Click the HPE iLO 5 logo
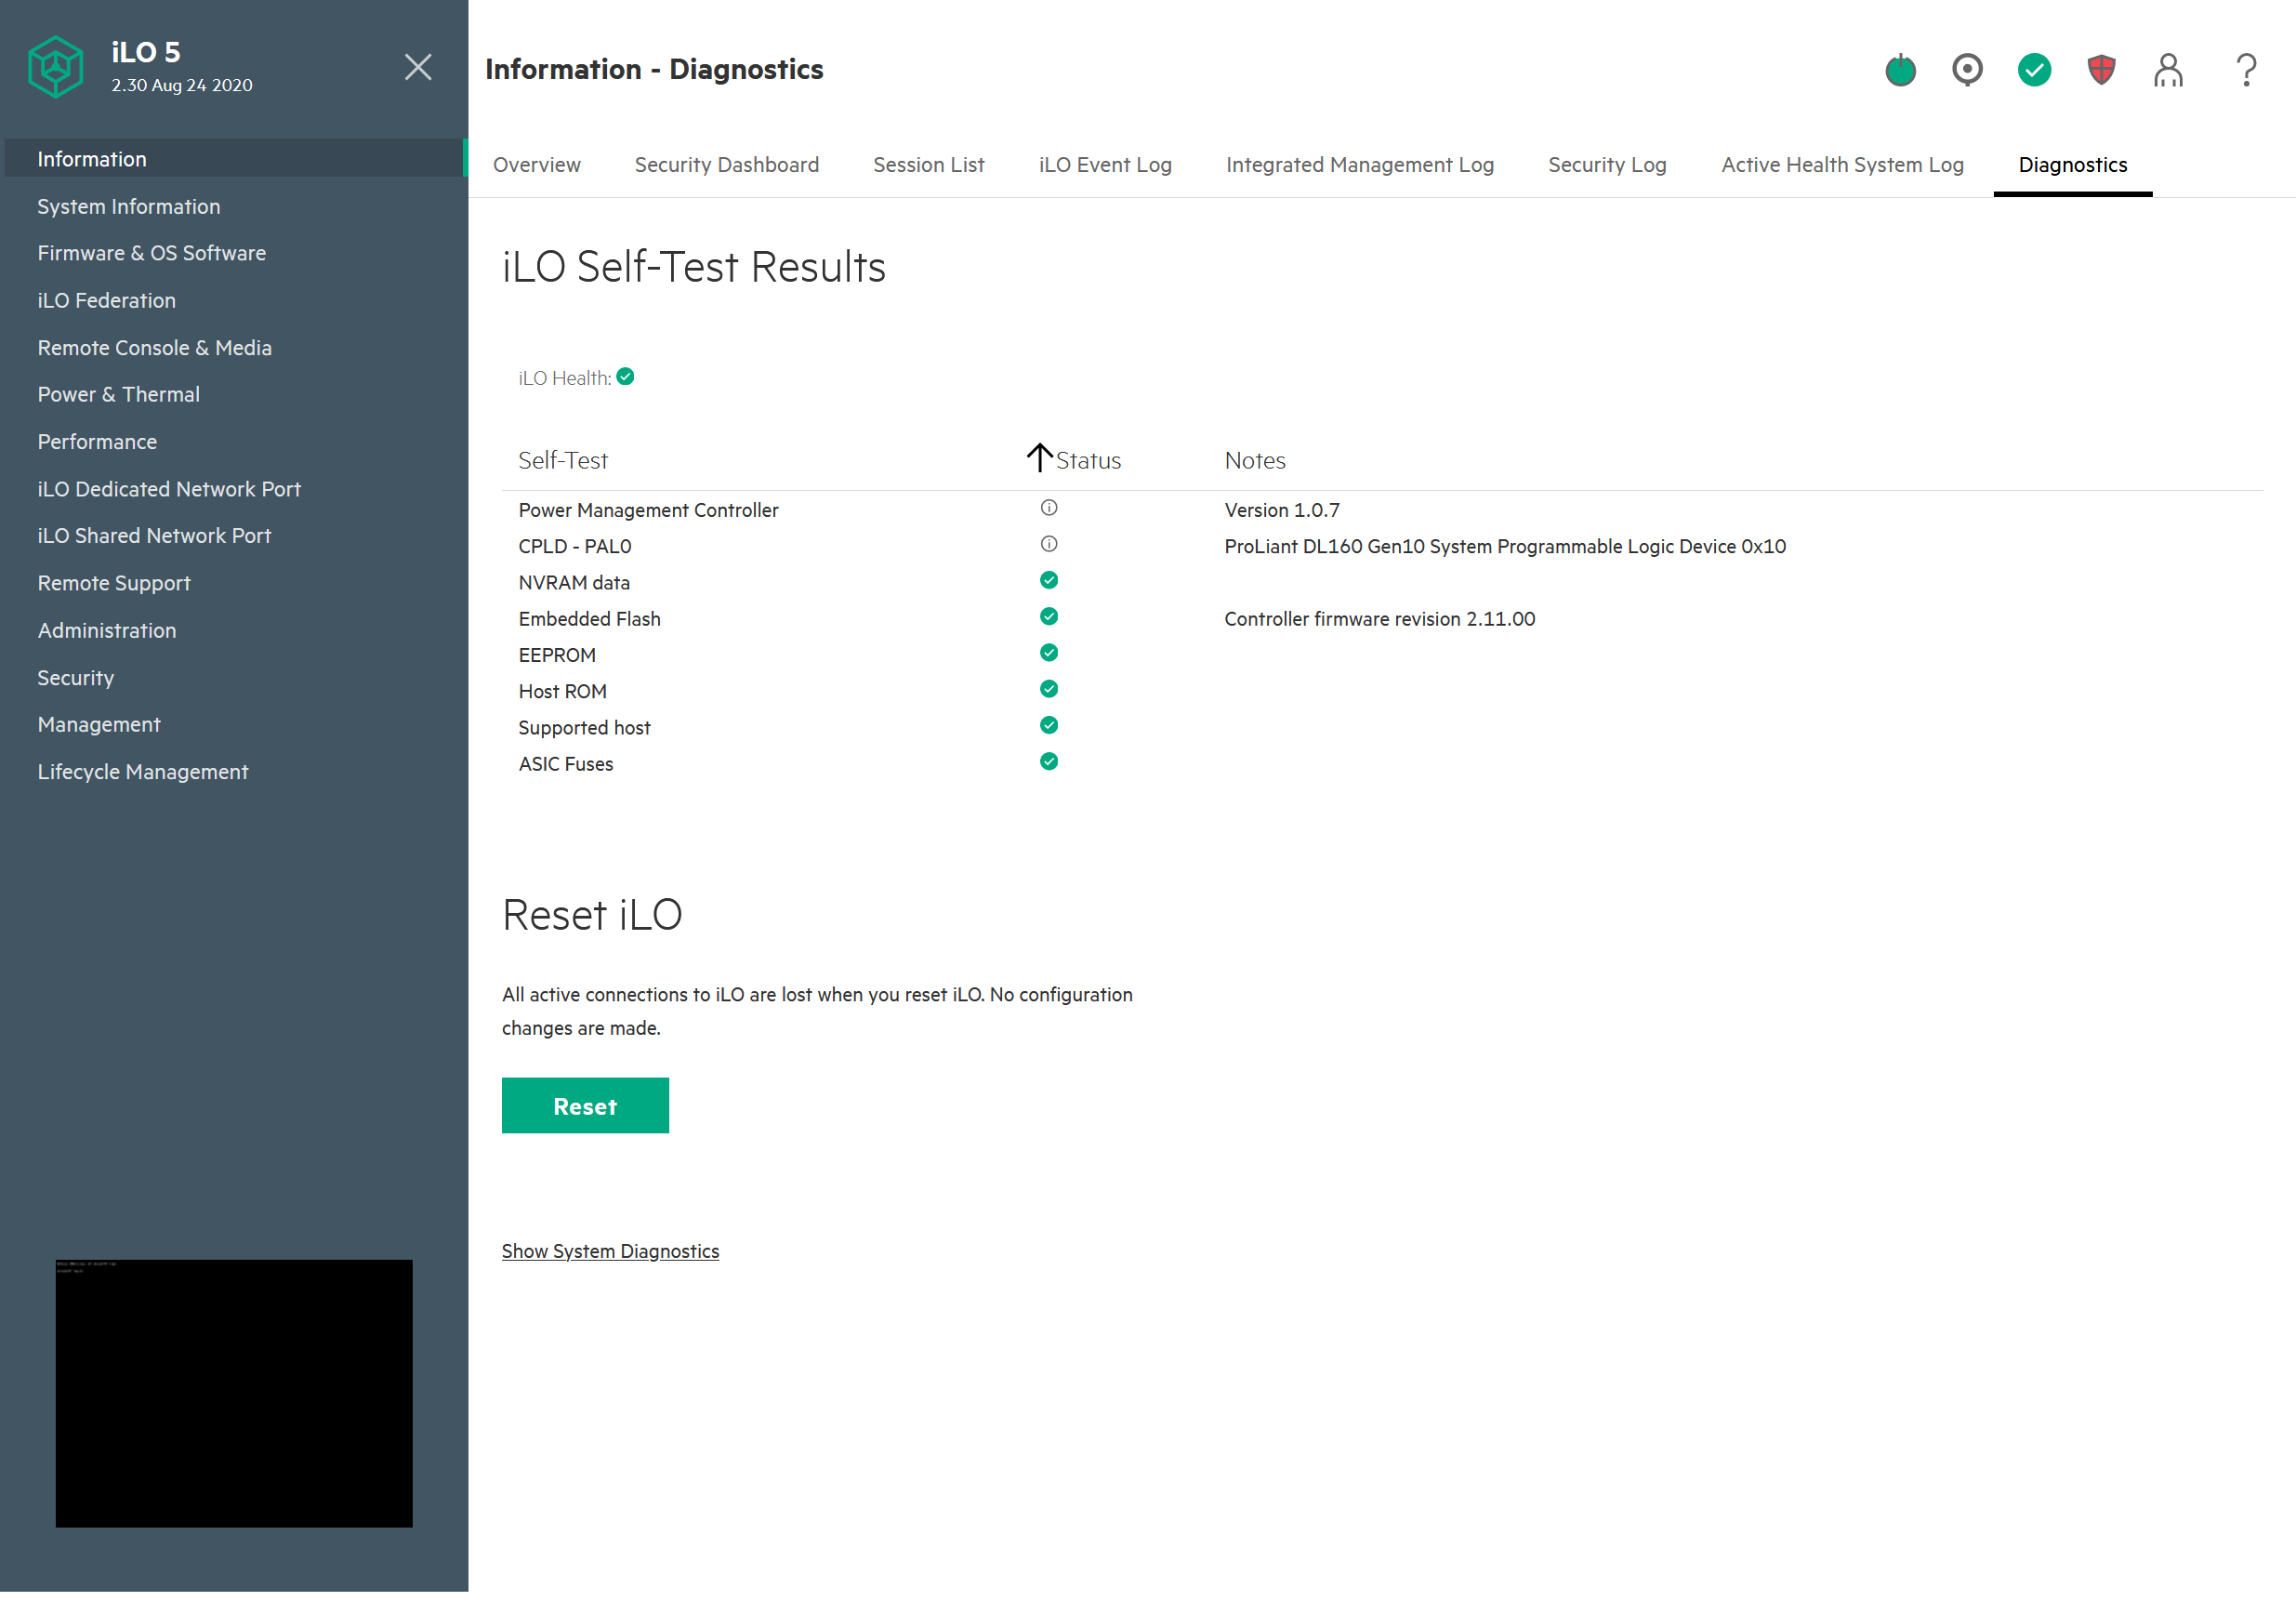Image resolution: width=2296 pixels, height=1601 pixels. [x=56, y=67]
